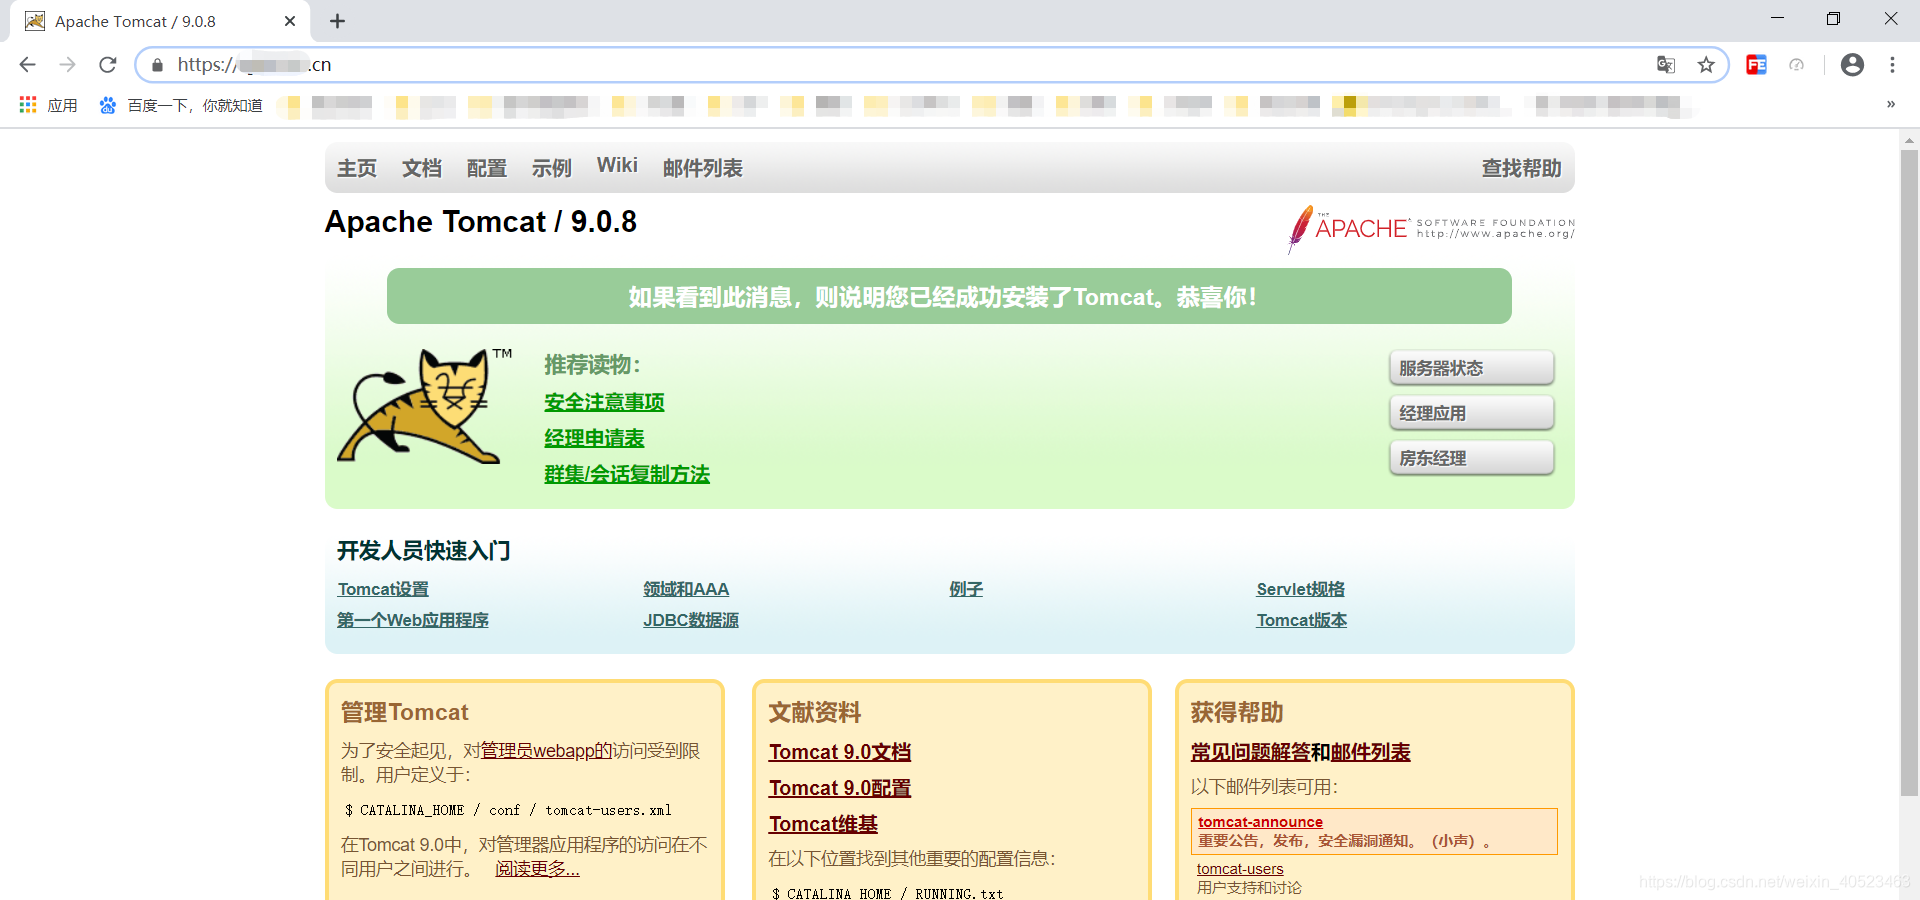The width and height of the screenshot is (1920, 900).
Task: Open the 第一个Web应用程序 link
Action: [413, 620]
